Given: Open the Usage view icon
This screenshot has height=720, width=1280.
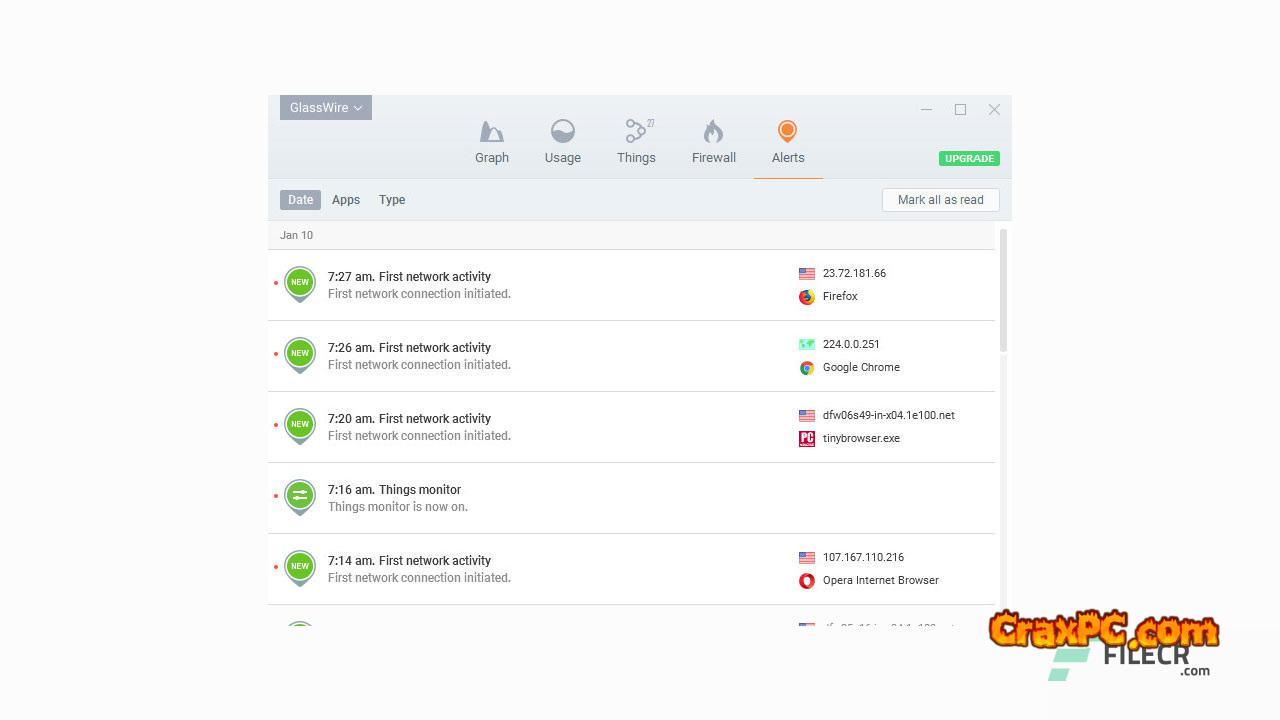Looking at the screenshot, I should (562, 132).
